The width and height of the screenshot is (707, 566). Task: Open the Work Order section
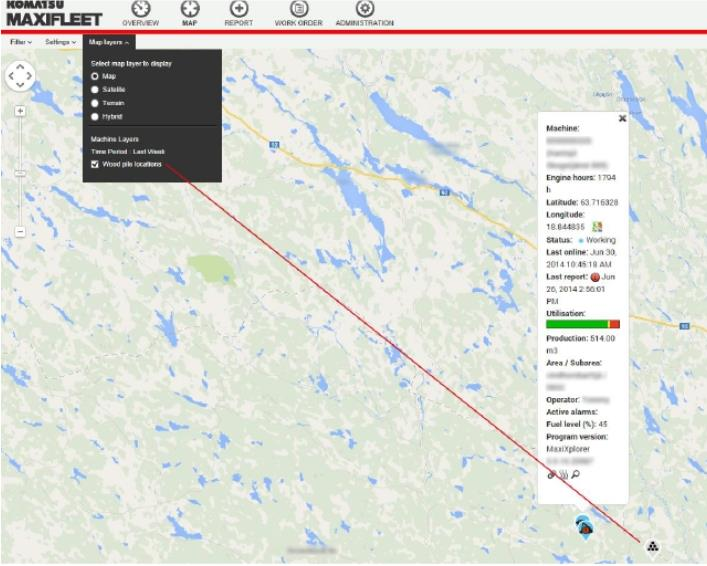(298, 14)
